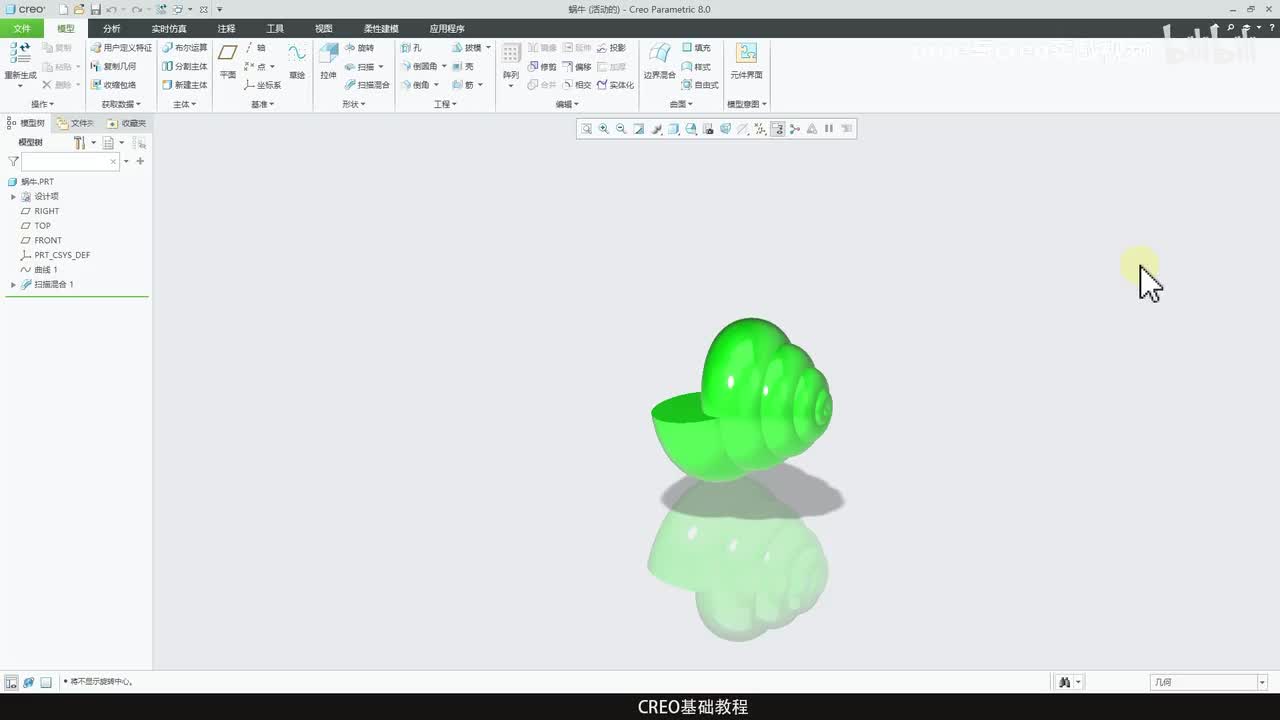Click the 壳 shell tool

pos(463,66)
